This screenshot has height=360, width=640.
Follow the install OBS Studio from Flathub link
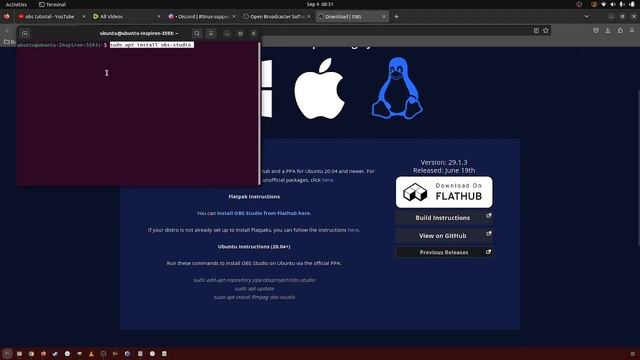[264, 213]
